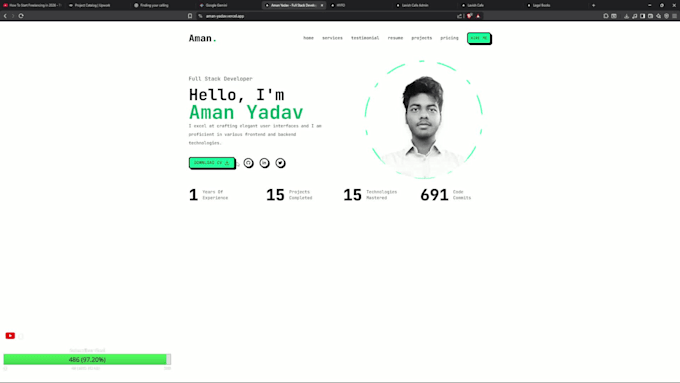Go to services nav link

pos(332,38)
